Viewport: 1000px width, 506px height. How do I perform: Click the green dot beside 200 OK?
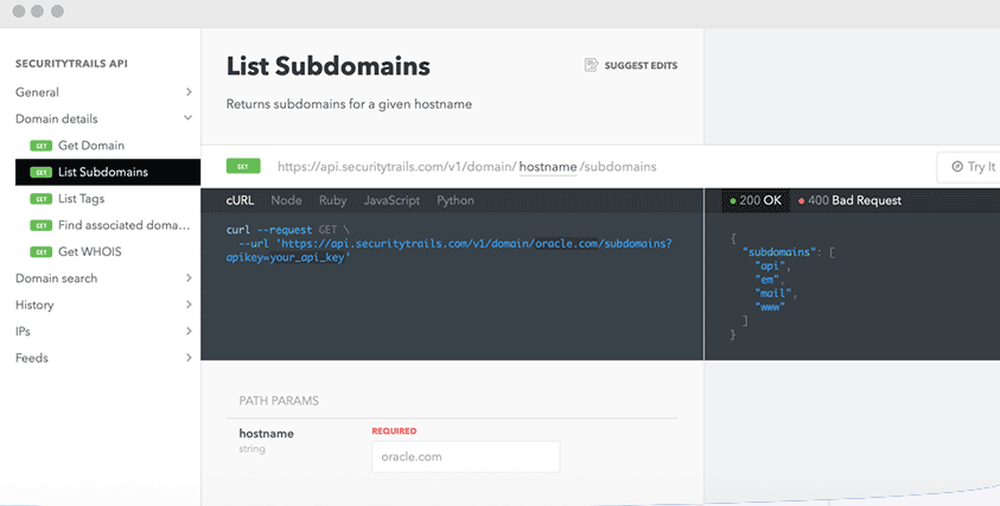pos(733,201)
